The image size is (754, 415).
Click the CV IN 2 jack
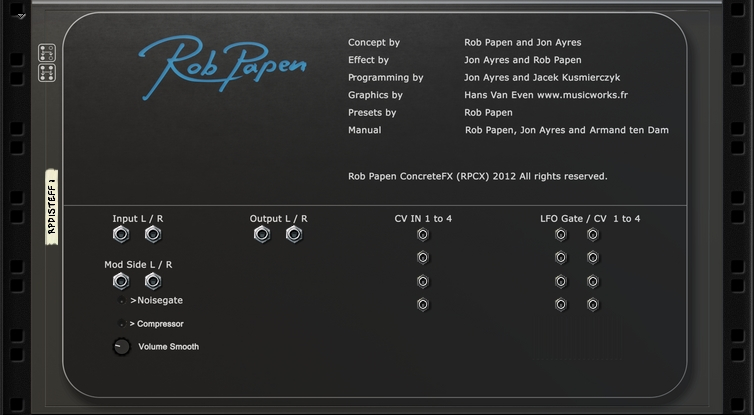[423, 258]
